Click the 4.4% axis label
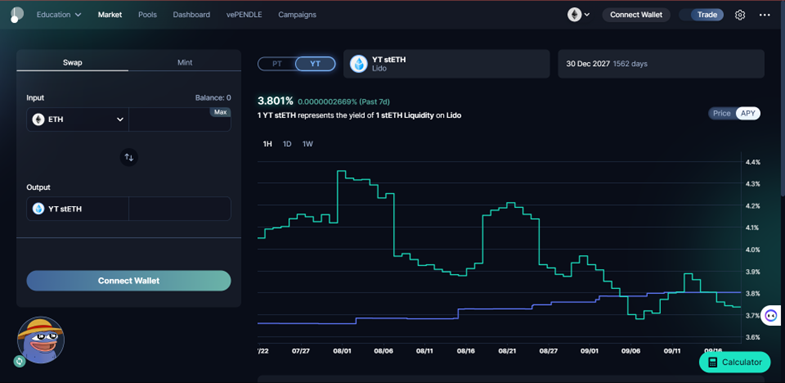 coord(753,162)
